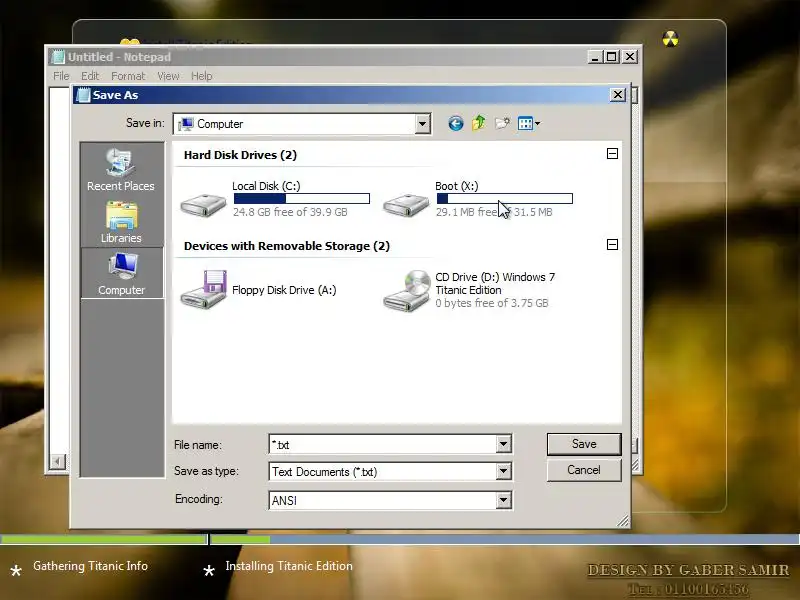Click the Local Disk (C:) usage bar

tap(302, 198)
